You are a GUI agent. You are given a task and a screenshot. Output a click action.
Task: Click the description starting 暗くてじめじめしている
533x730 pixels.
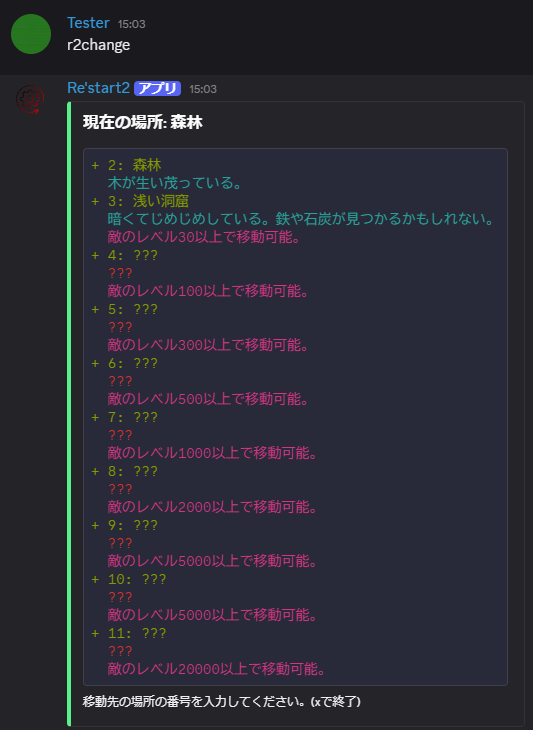pyautogui.click(x=300, y=218)
